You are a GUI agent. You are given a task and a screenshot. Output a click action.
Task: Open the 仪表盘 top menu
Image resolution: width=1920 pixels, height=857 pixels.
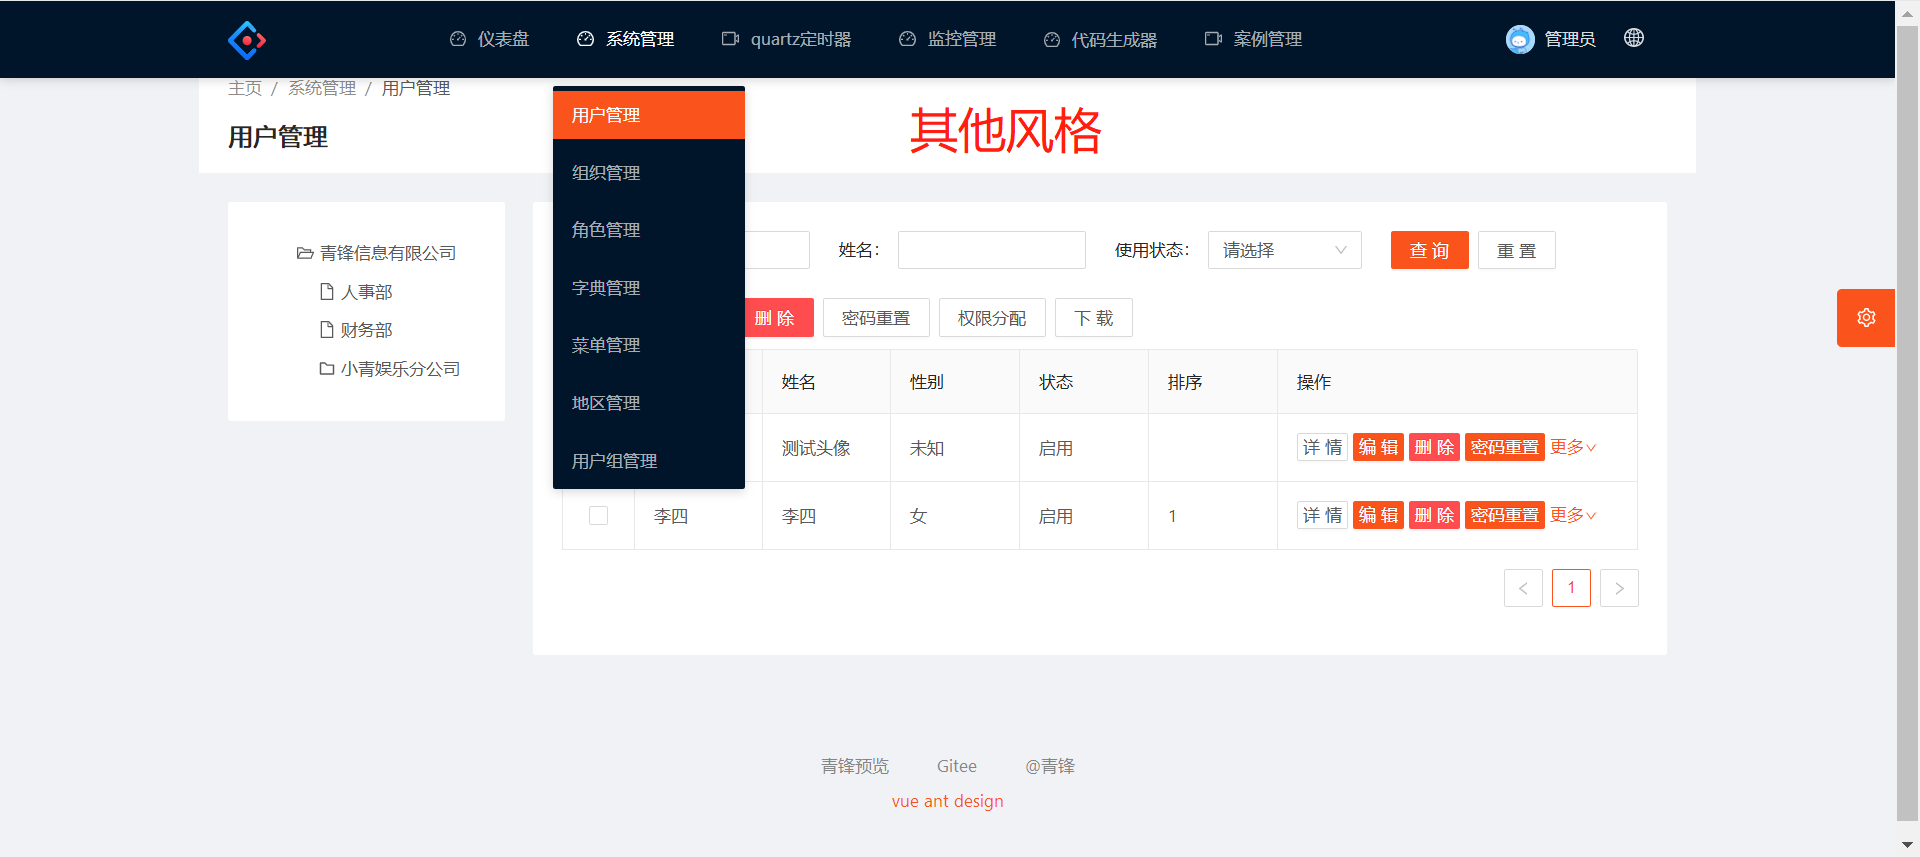click(x=489, y=39)
